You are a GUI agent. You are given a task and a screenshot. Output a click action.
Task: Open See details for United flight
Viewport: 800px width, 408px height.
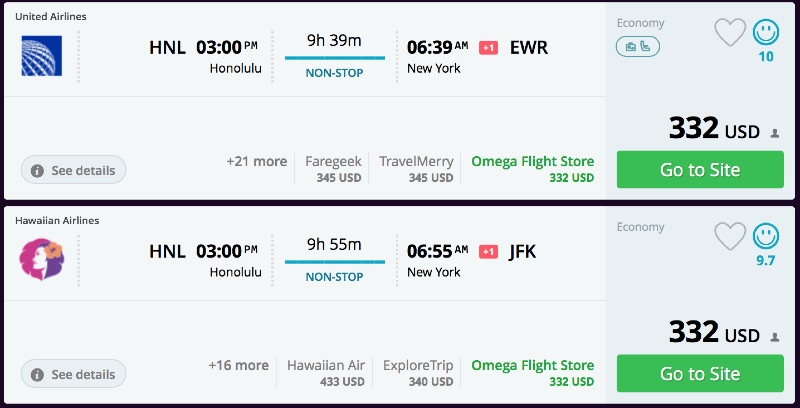point(73,170)
